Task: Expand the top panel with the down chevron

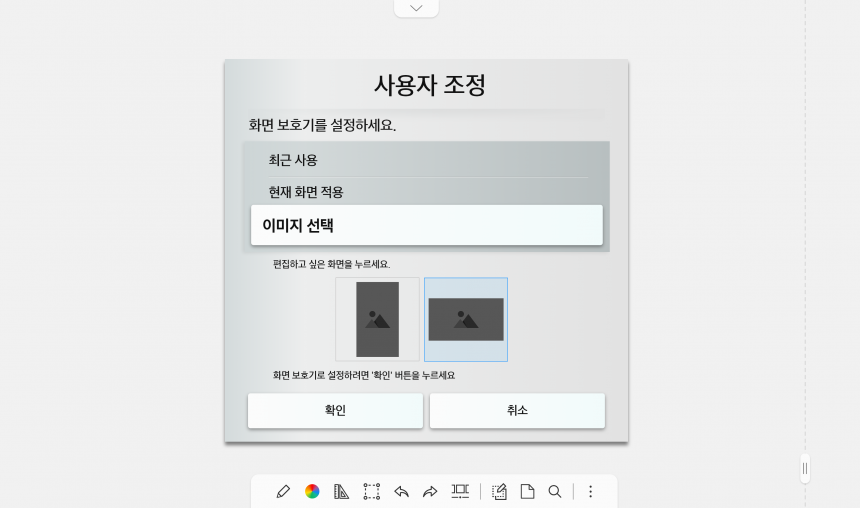Action: click(416, 8)
